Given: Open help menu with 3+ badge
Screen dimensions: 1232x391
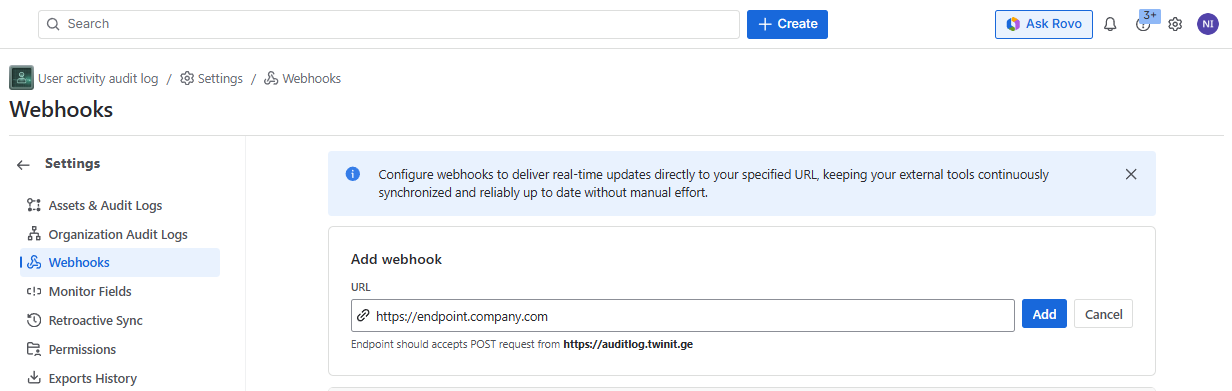Looking at the screenshot, I should click(1144, 24).
